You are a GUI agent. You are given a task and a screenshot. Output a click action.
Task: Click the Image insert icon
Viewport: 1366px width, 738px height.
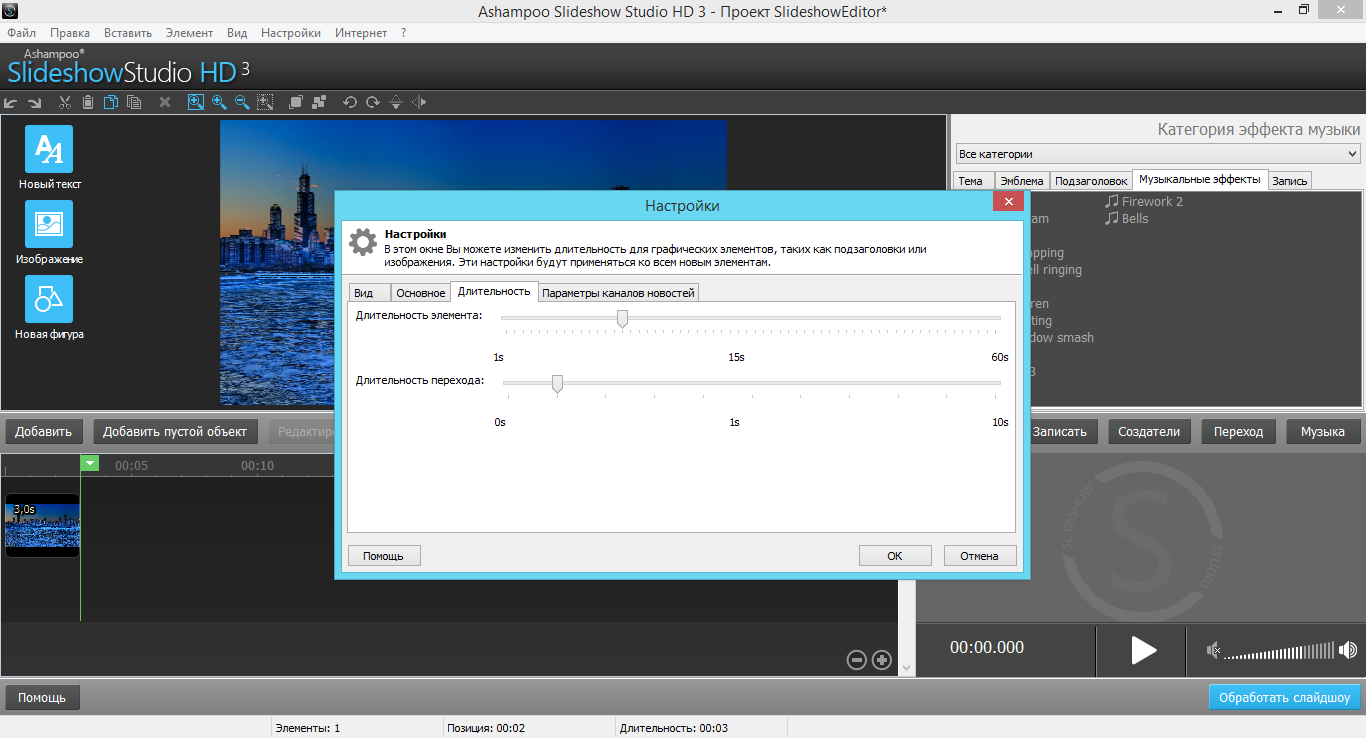coord(49,224)
